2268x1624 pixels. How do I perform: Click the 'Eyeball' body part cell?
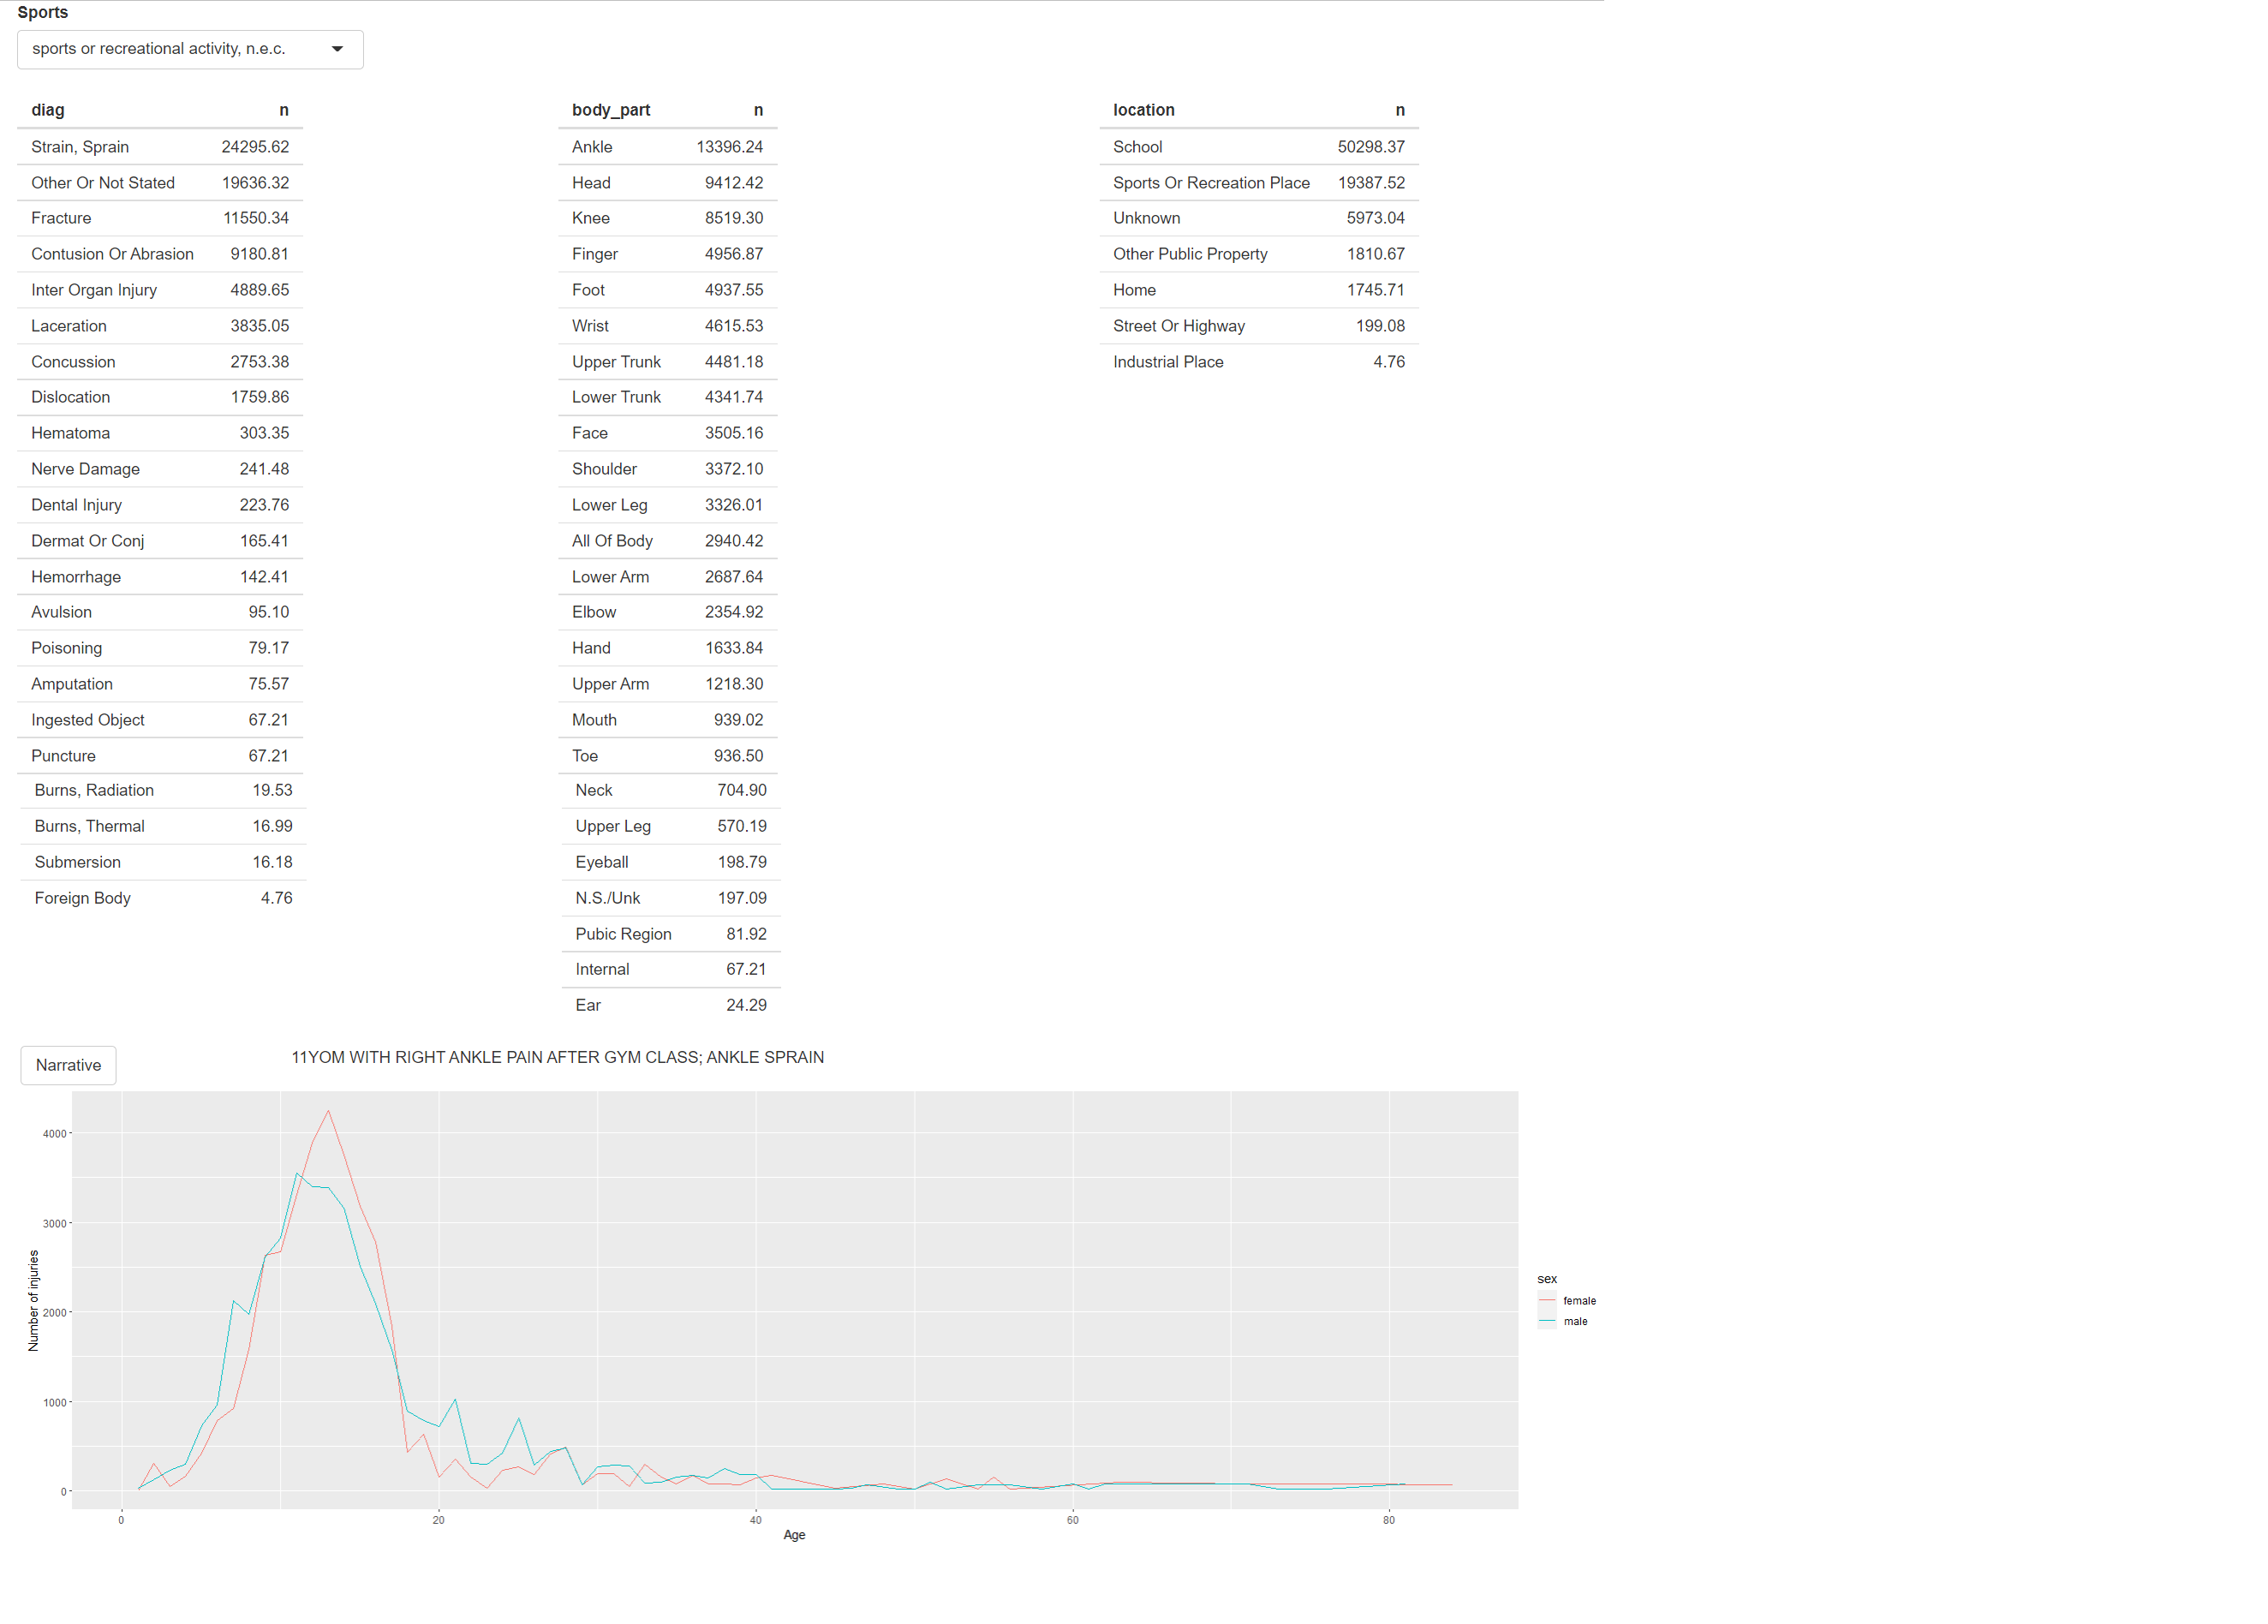601,862
